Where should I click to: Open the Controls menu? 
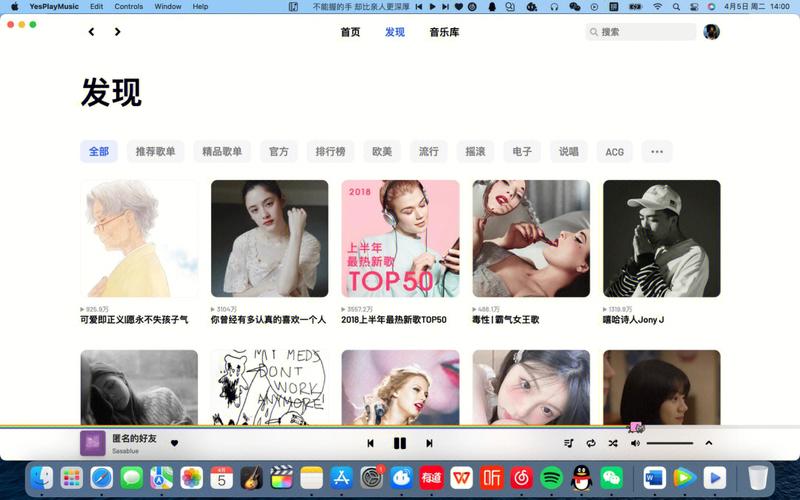pyautogui.click(x=129, y=7)
